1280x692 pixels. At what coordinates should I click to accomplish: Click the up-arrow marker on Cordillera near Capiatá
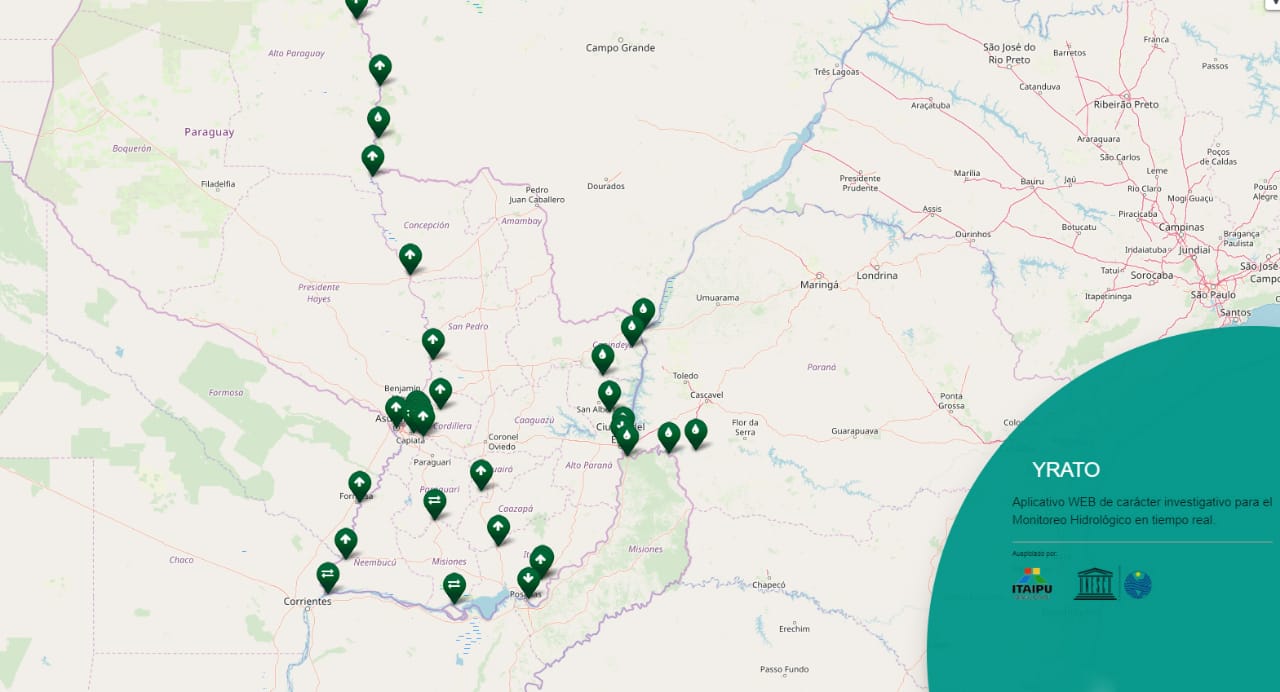pos(424,419)
